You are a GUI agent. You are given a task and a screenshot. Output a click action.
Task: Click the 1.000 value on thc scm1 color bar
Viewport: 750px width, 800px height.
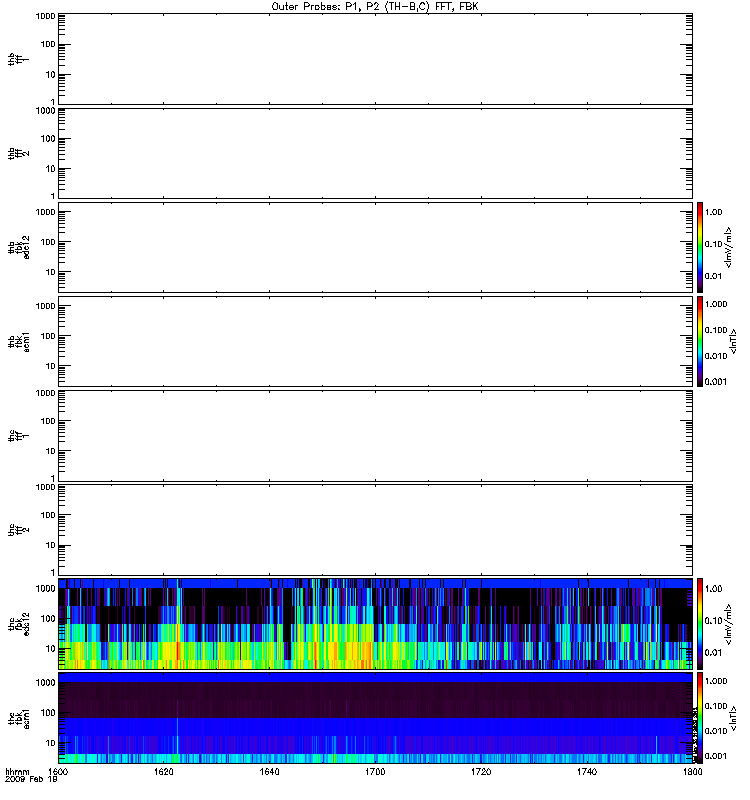click(716, 681)
